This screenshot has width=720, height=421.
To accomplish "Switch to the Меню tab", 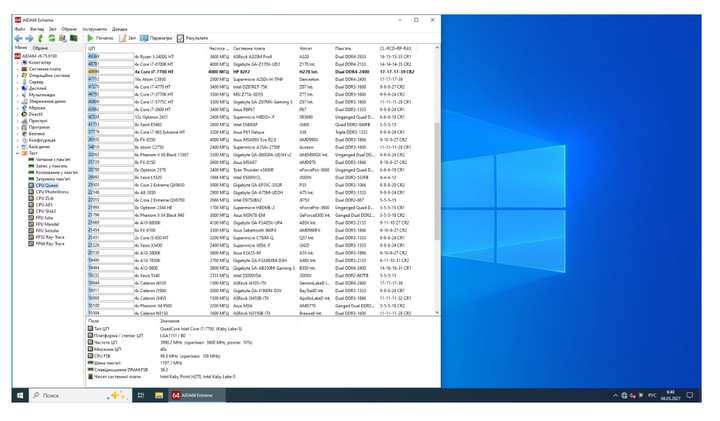I will pos(21,47).
